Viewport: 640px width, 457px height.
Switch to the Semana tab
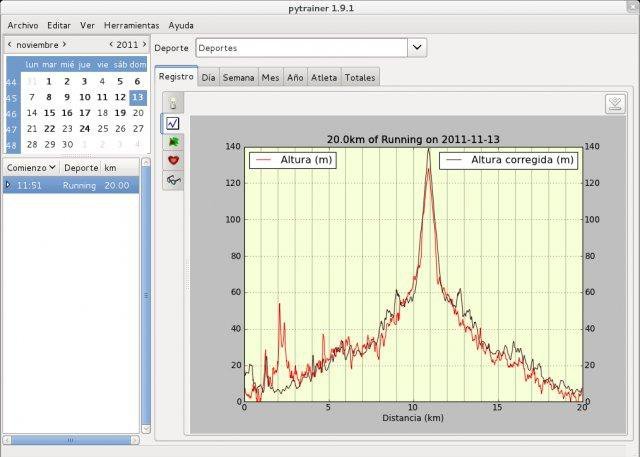click(x=238, y=77)
